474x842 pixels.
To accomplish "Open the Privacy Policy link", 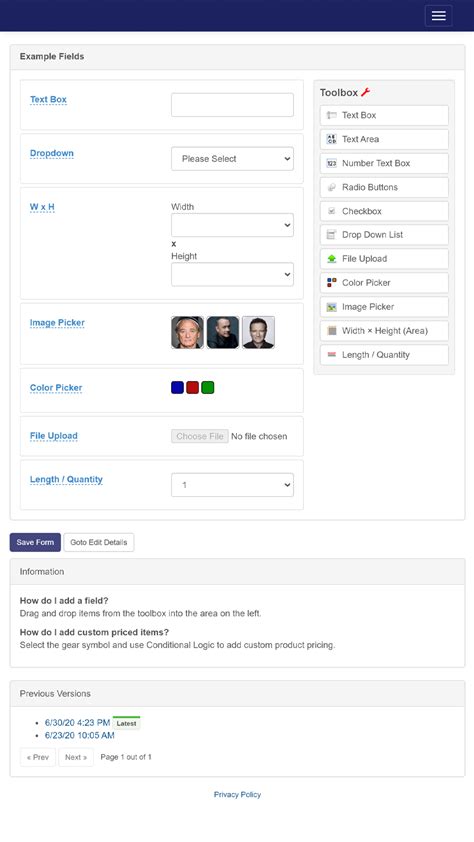I will tap(237, 794).
